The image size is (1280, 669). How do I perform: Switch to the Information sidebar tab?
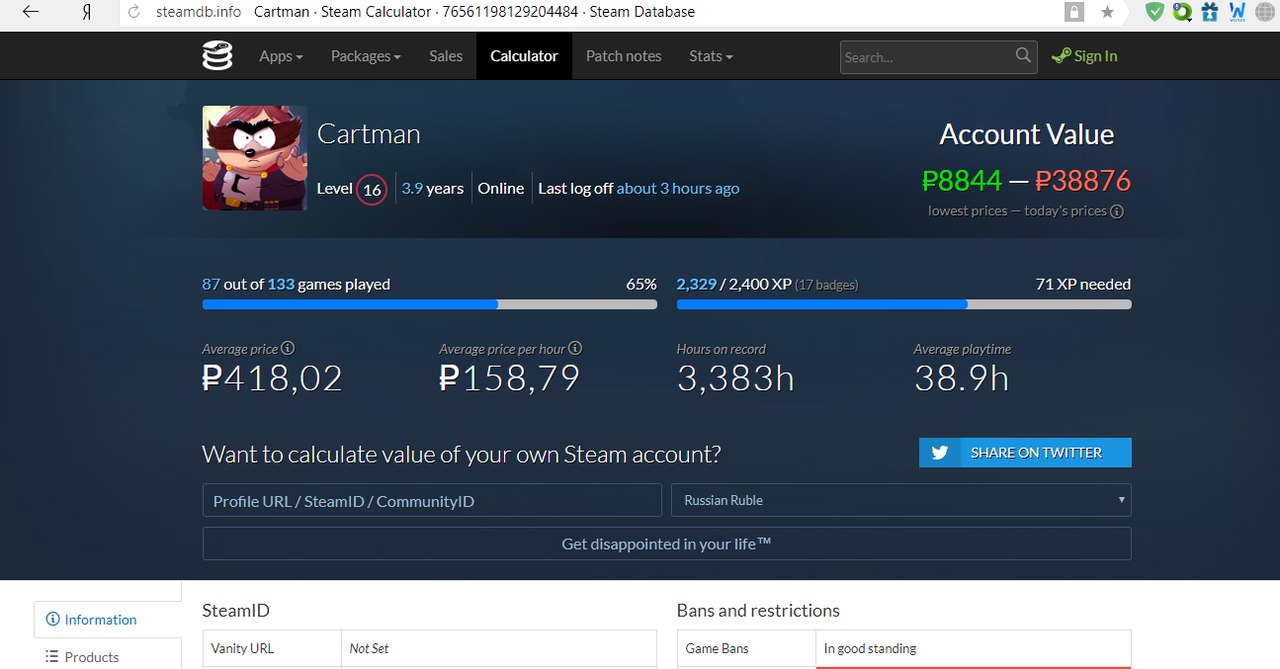tap(108, 620)
